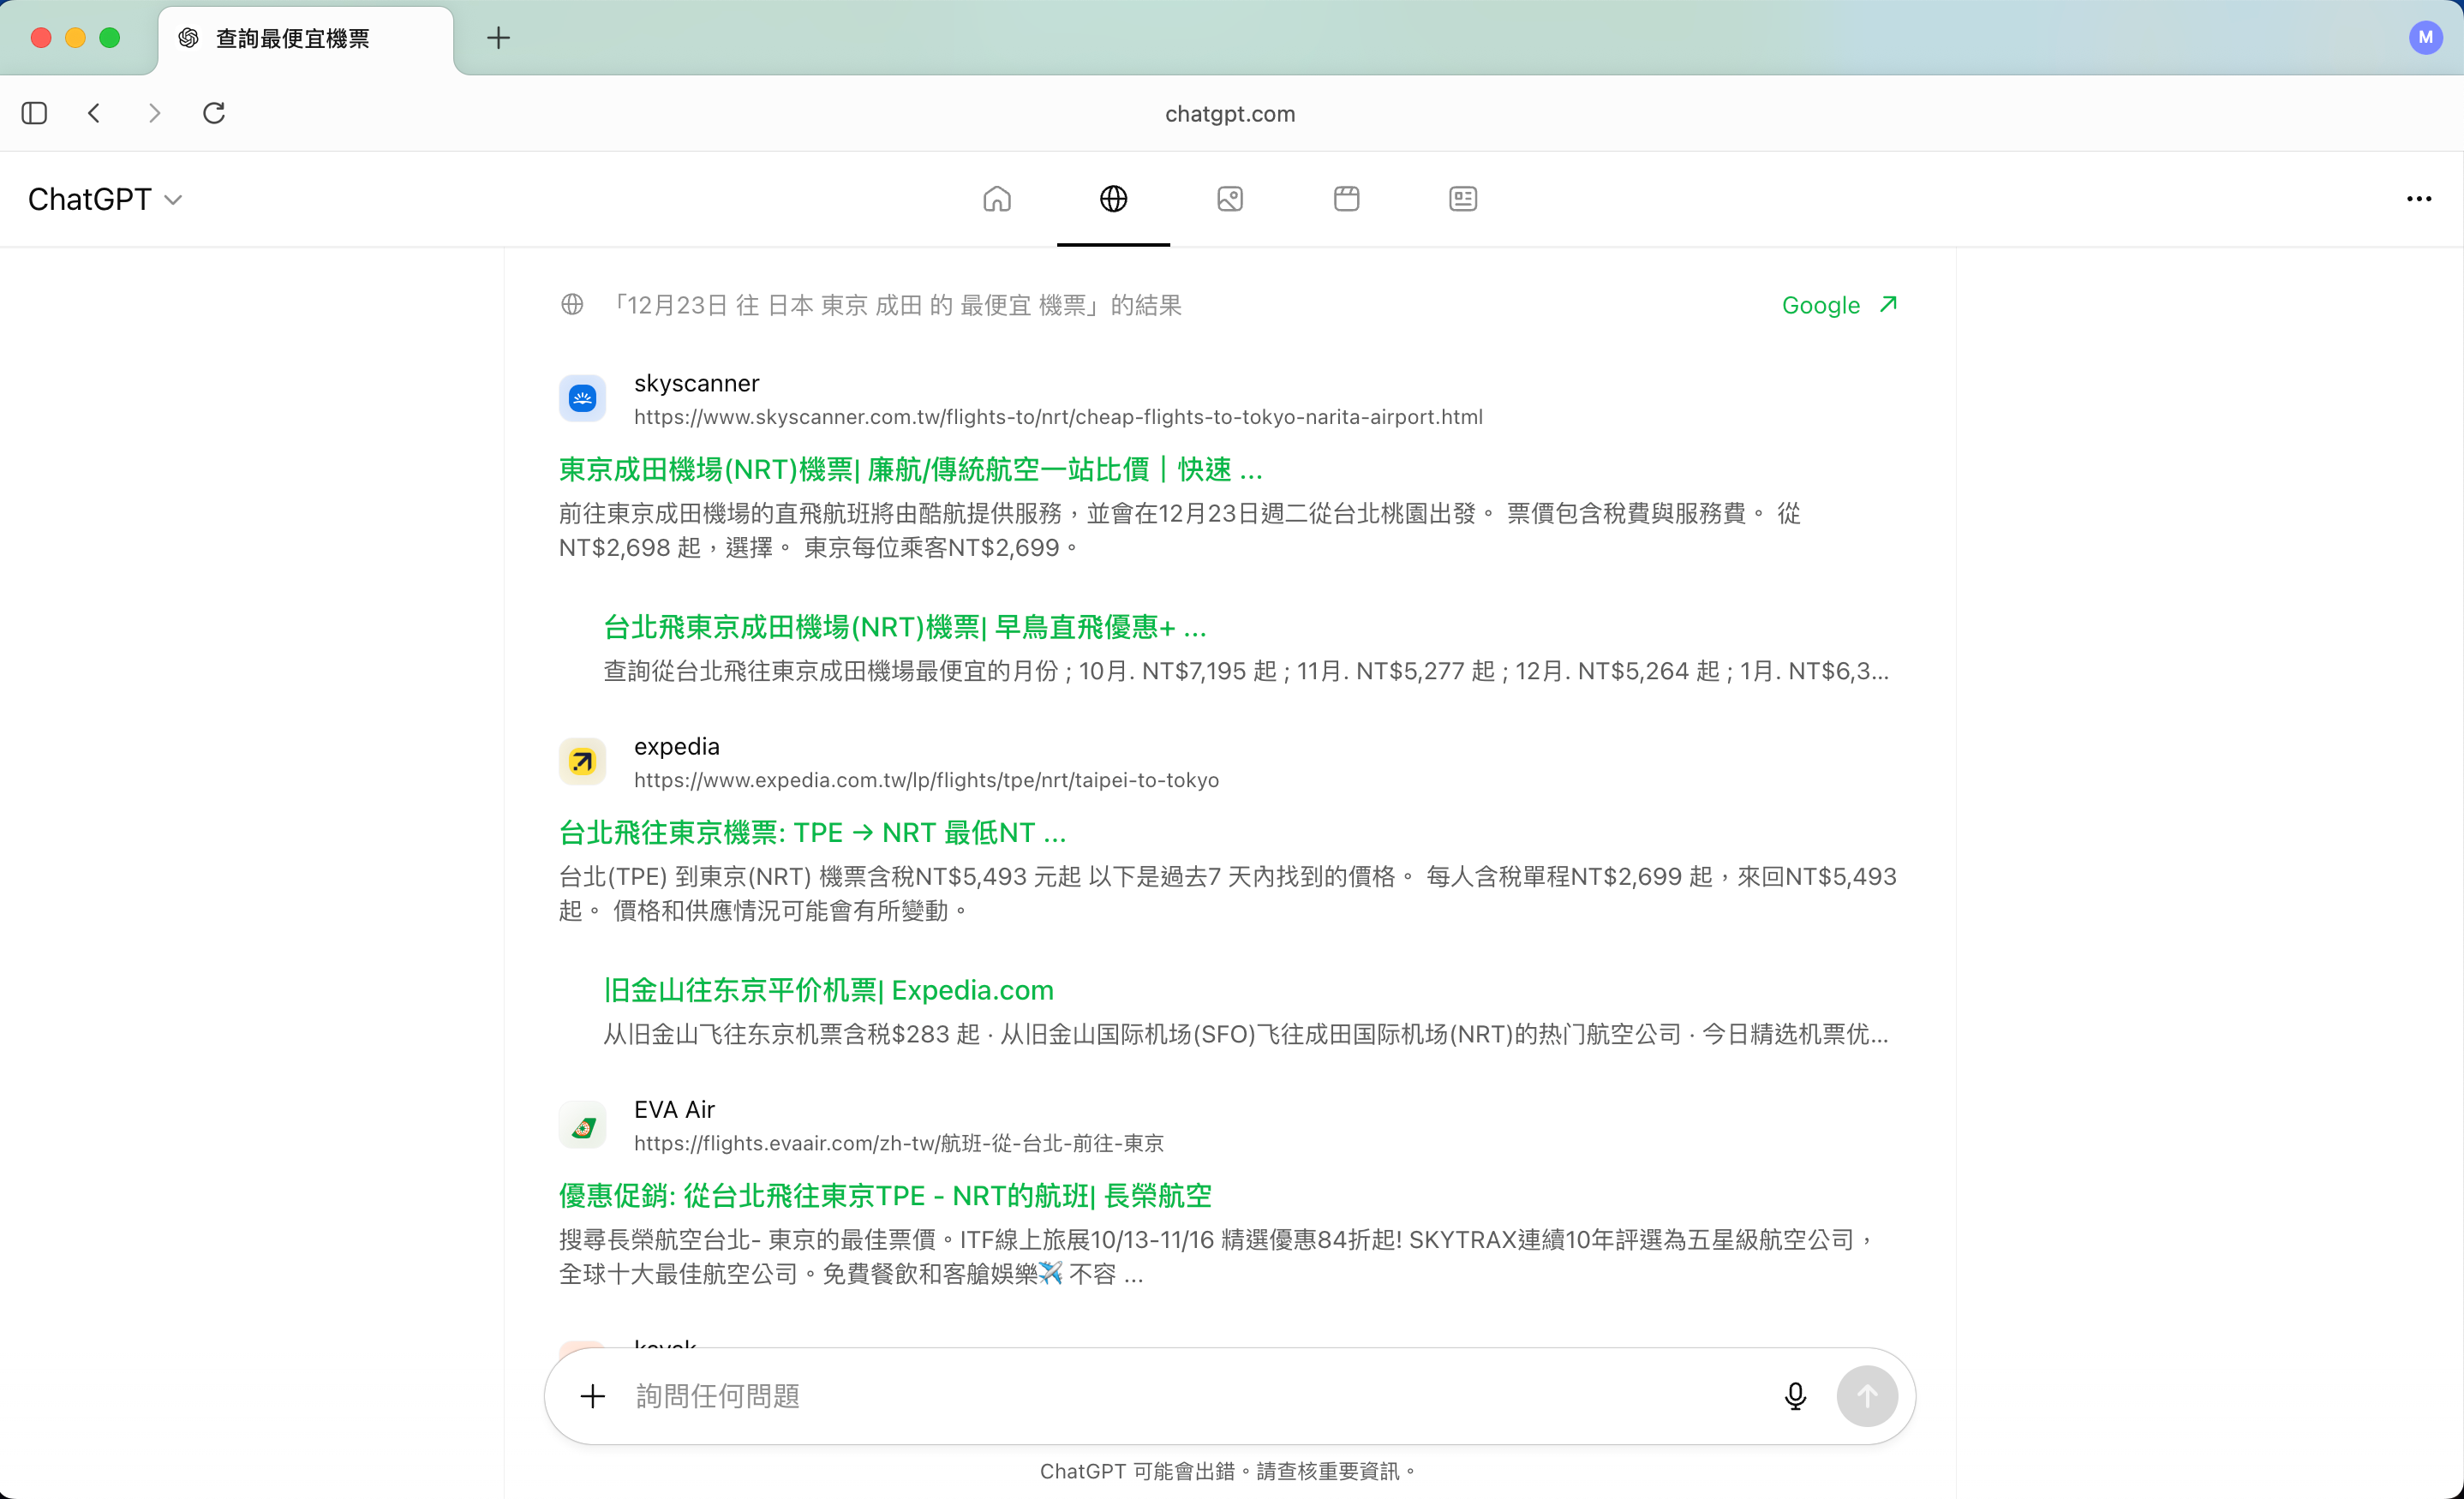This screenshot has width=2464, height=1499.
Task: Open the news feed tab icon
Action: point(1462,199)
